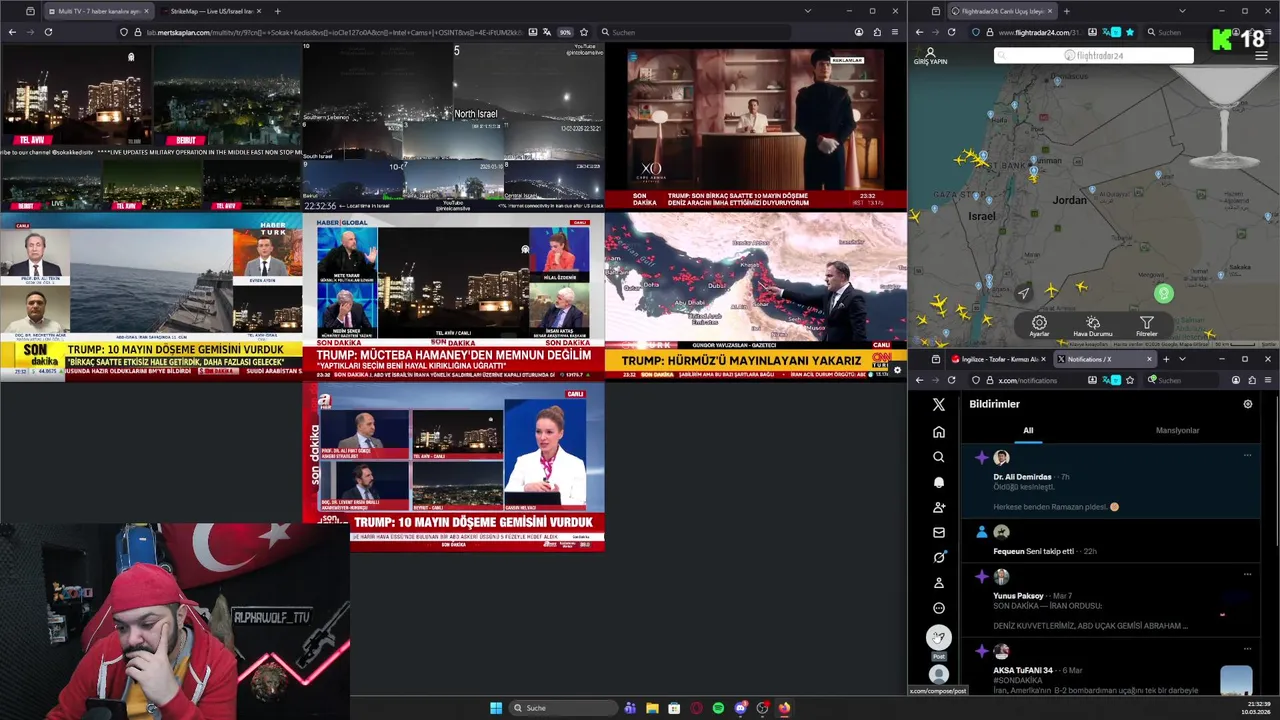
Task: Open the X search (magnifier) sidebar icon
Action: tap(938, 457)
